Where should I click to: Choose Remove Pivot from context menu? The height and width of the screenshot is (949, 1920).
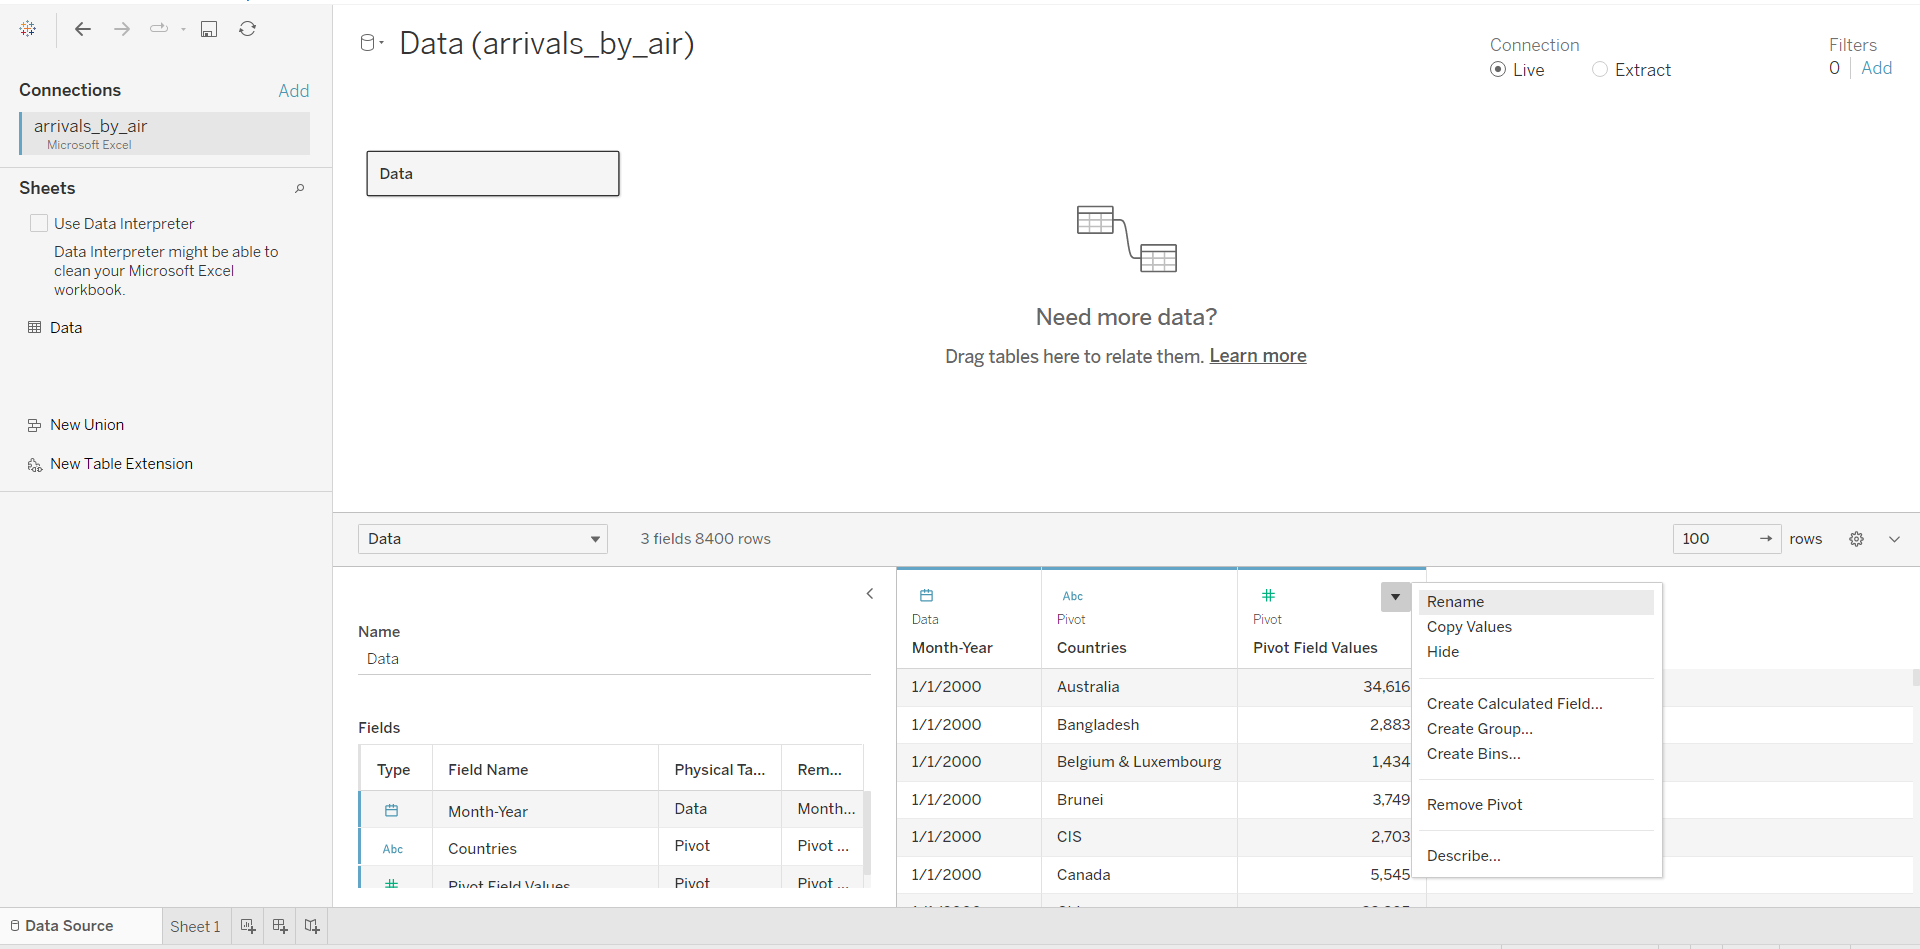pos(1474,805)
